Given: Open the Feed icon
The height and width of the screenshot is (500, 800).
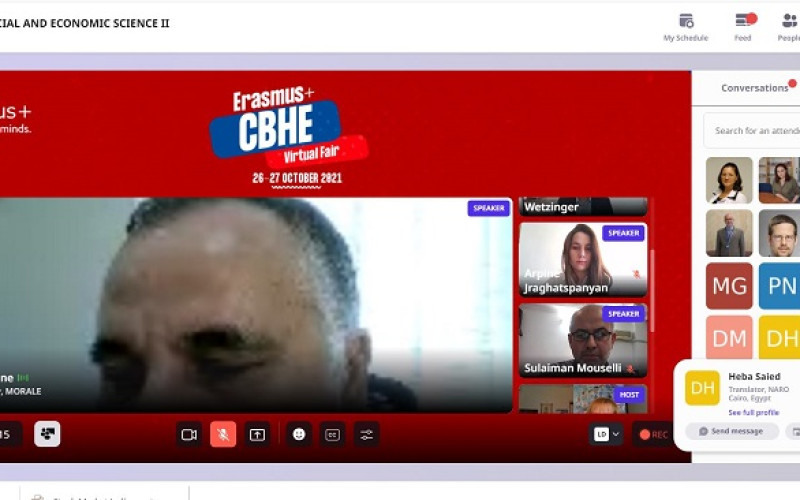Looking at the screenshot, I should tap(743, 27).
